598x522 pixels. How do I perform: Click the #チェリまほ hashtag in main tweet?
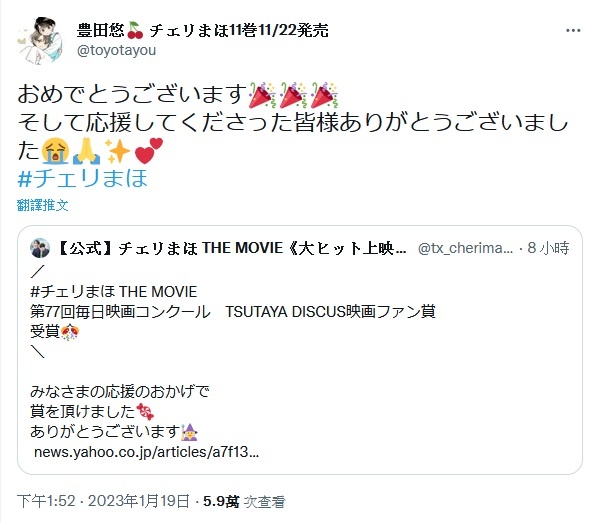coord(83,178)
